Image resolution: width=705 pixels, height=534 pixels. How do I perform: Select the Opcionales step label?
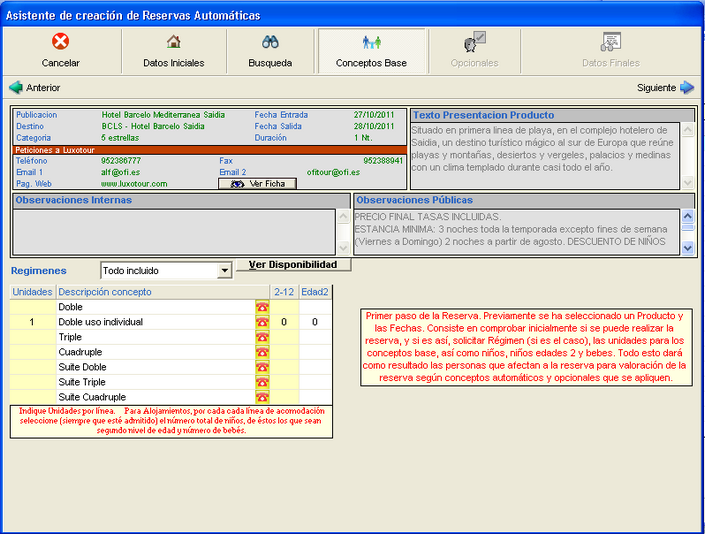pyautogui.click(x=475, y=63)
